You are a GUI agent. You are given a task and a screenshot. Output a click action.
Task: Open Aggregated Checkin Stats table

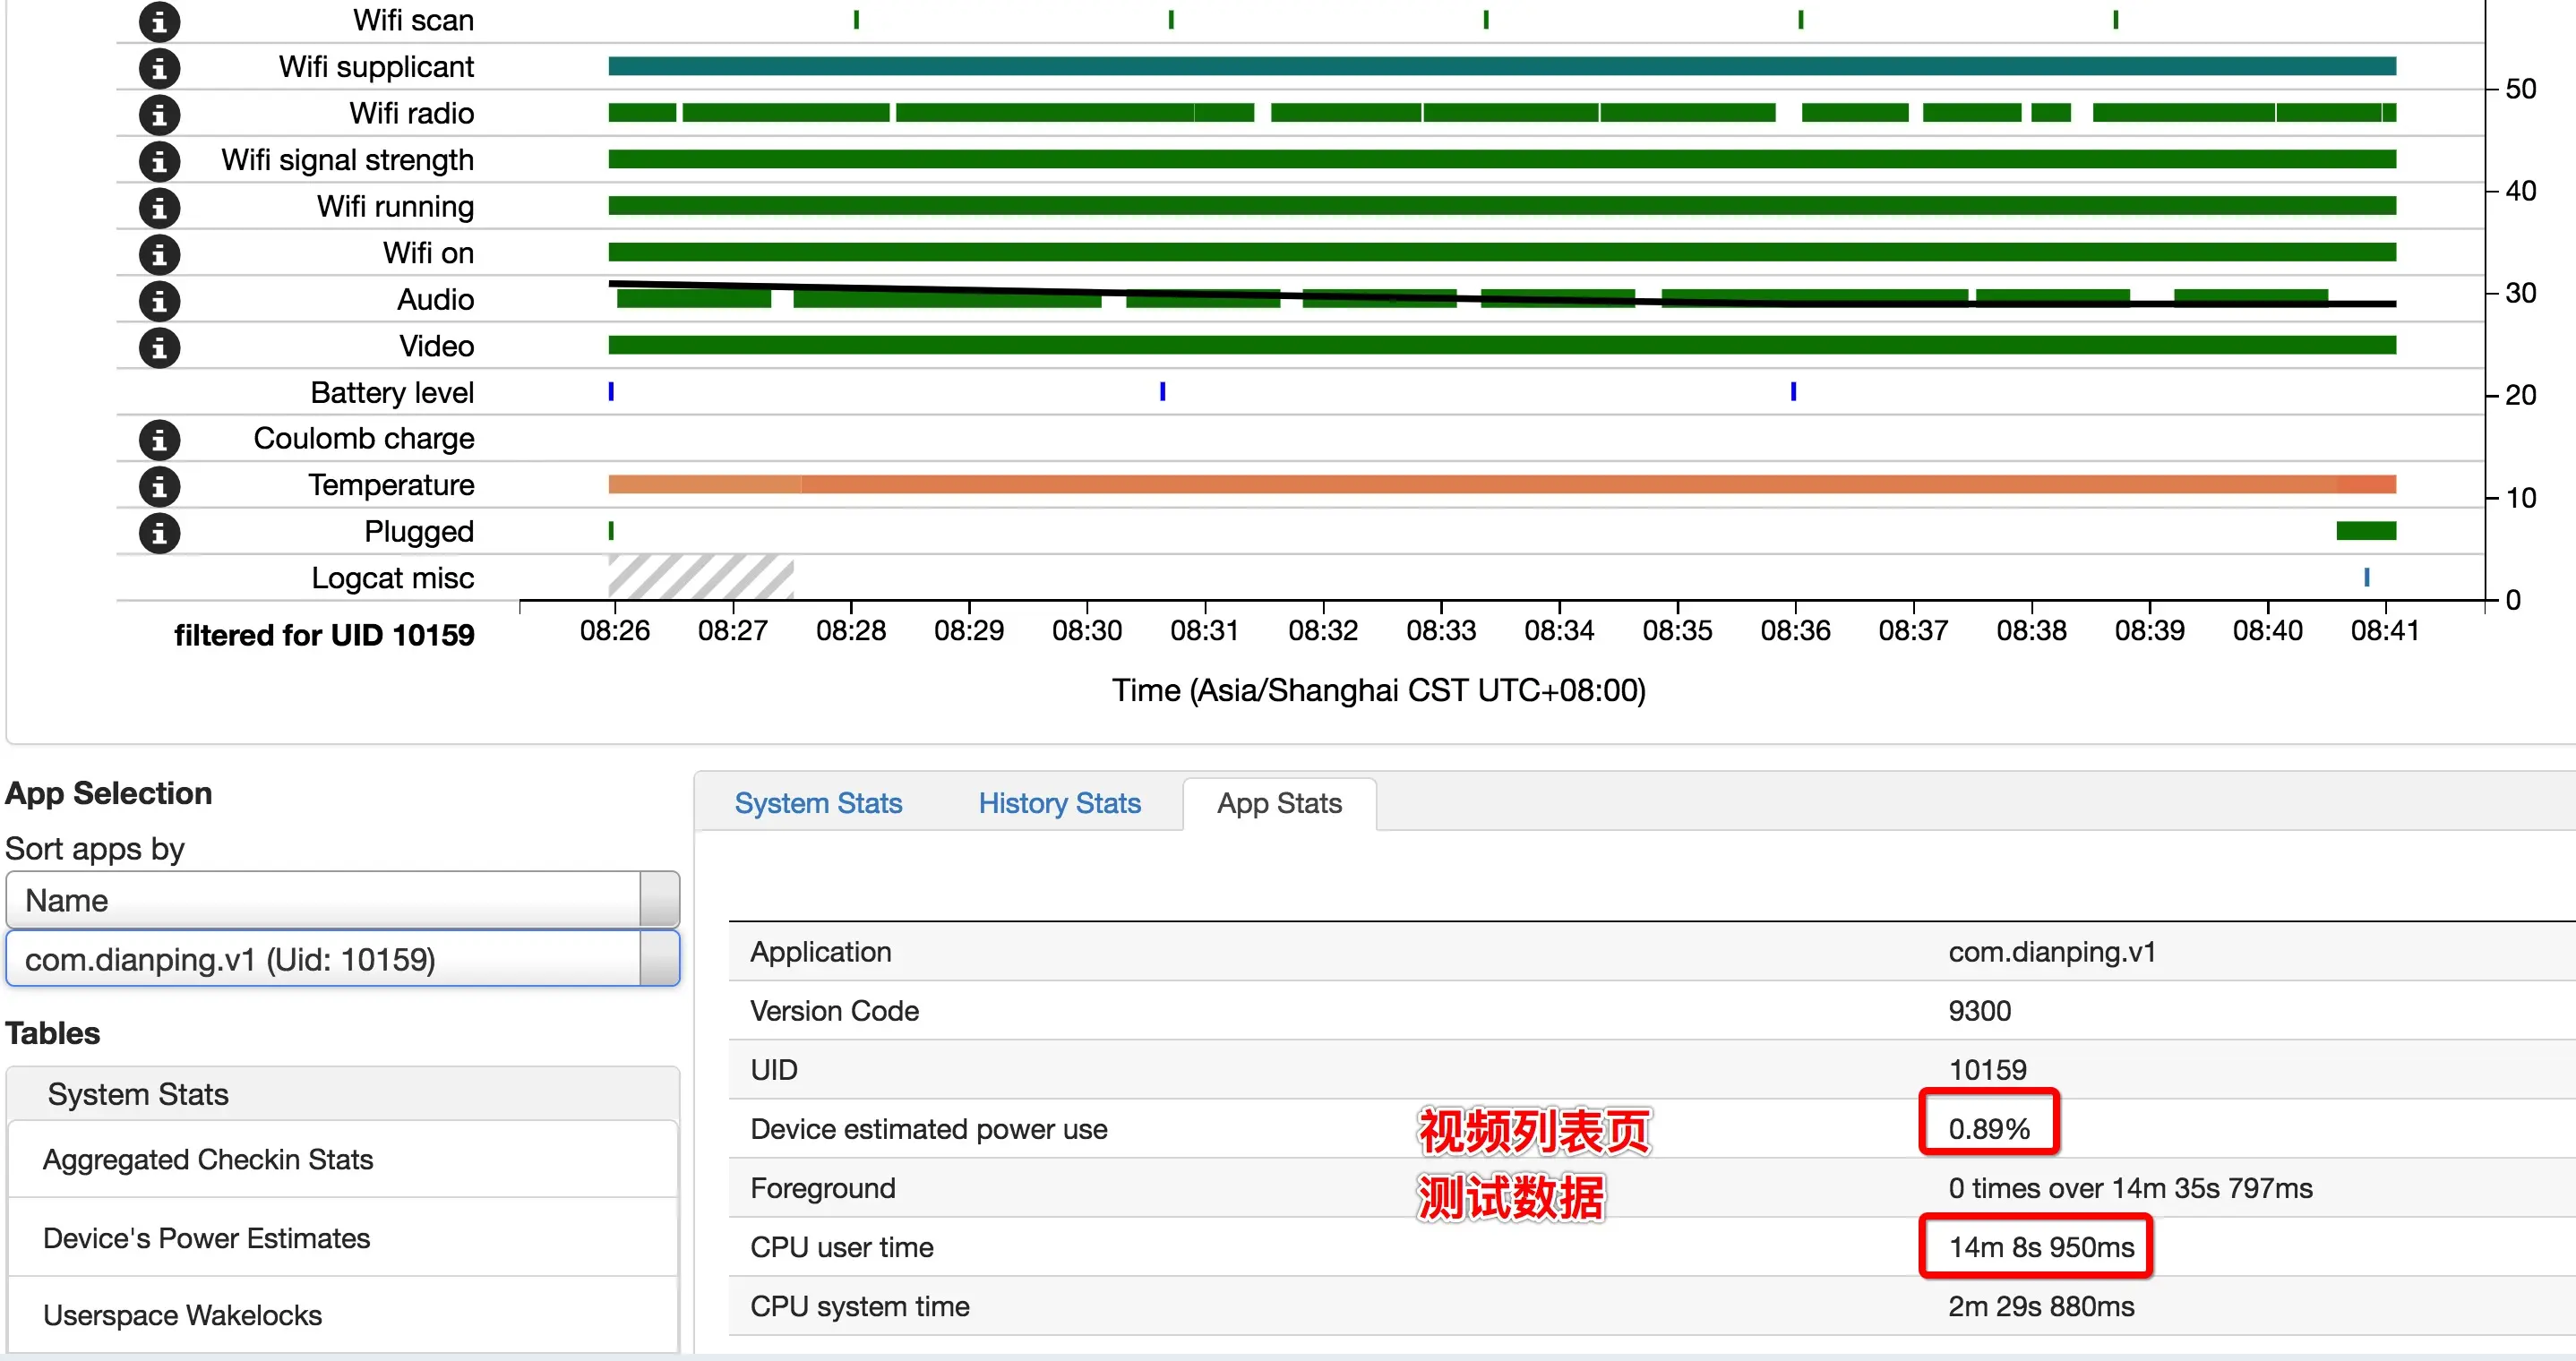point(208,1159)
